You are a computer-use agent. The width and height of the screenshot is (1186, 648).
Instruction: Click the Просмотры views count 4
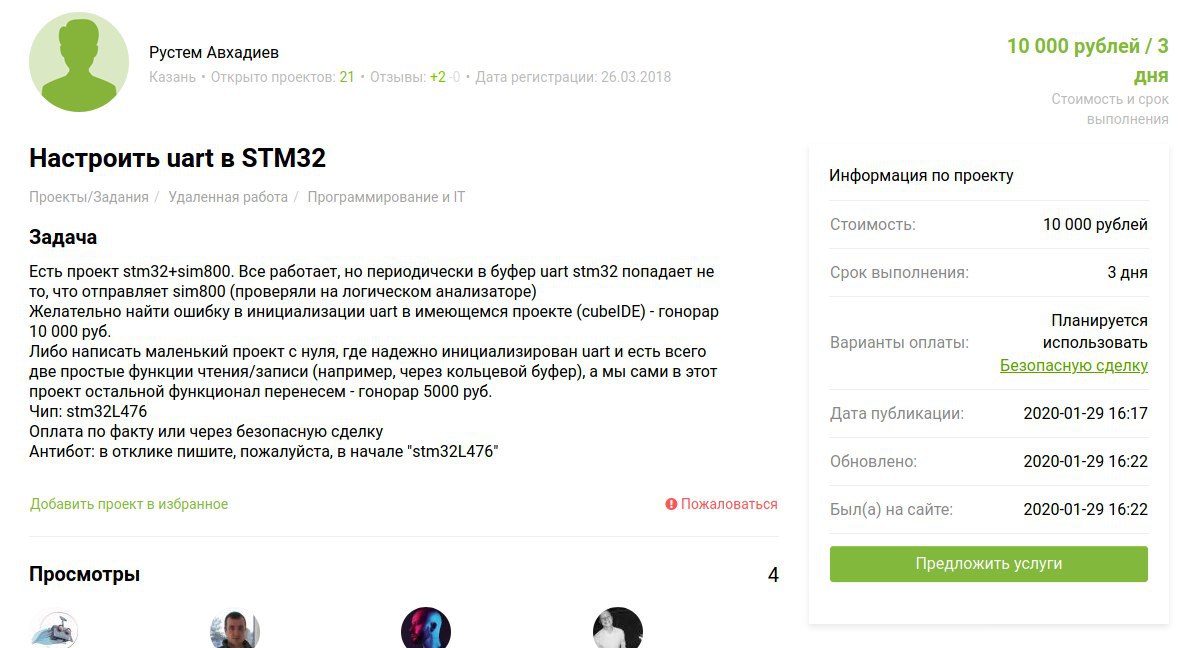tap(773, 575)
